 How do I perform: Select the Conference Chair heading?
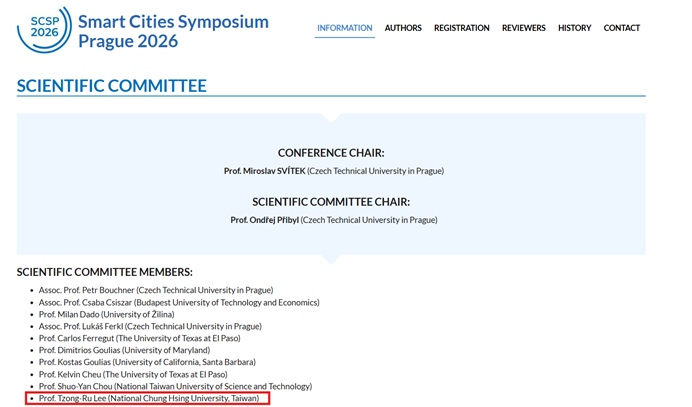pos(330,153)
